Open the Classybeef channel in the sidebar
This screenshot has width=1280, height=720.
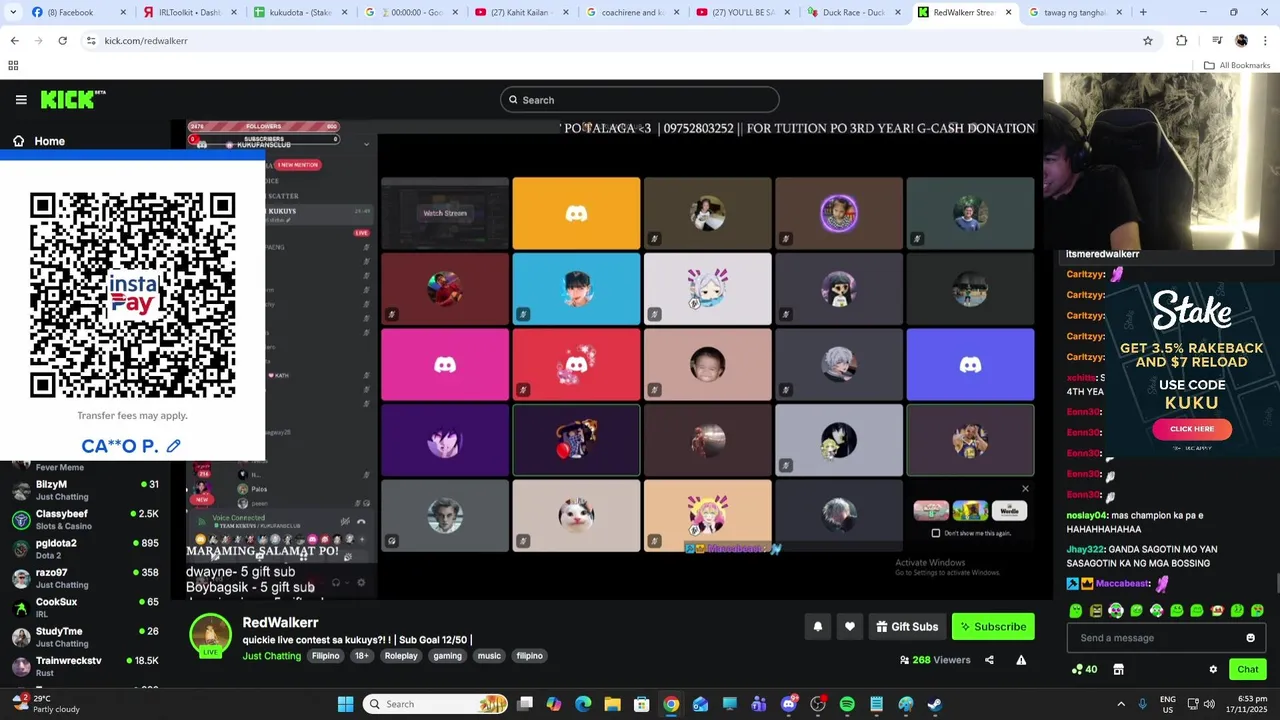tap(85, 519)
